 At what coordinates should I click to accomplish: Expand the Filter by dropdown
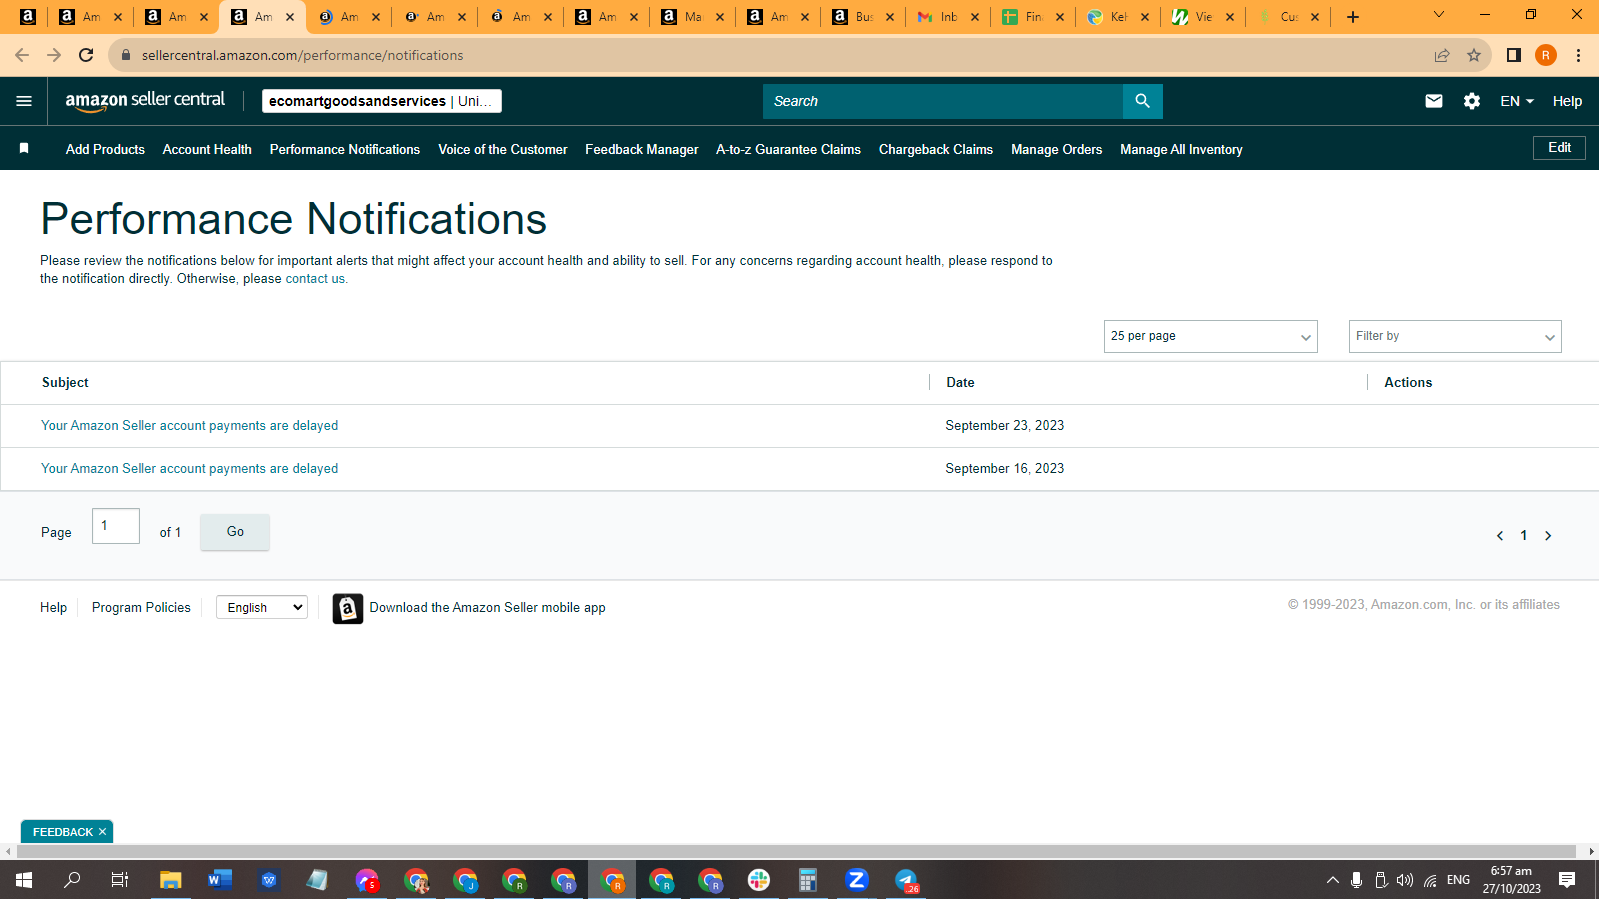[1454, 336]
